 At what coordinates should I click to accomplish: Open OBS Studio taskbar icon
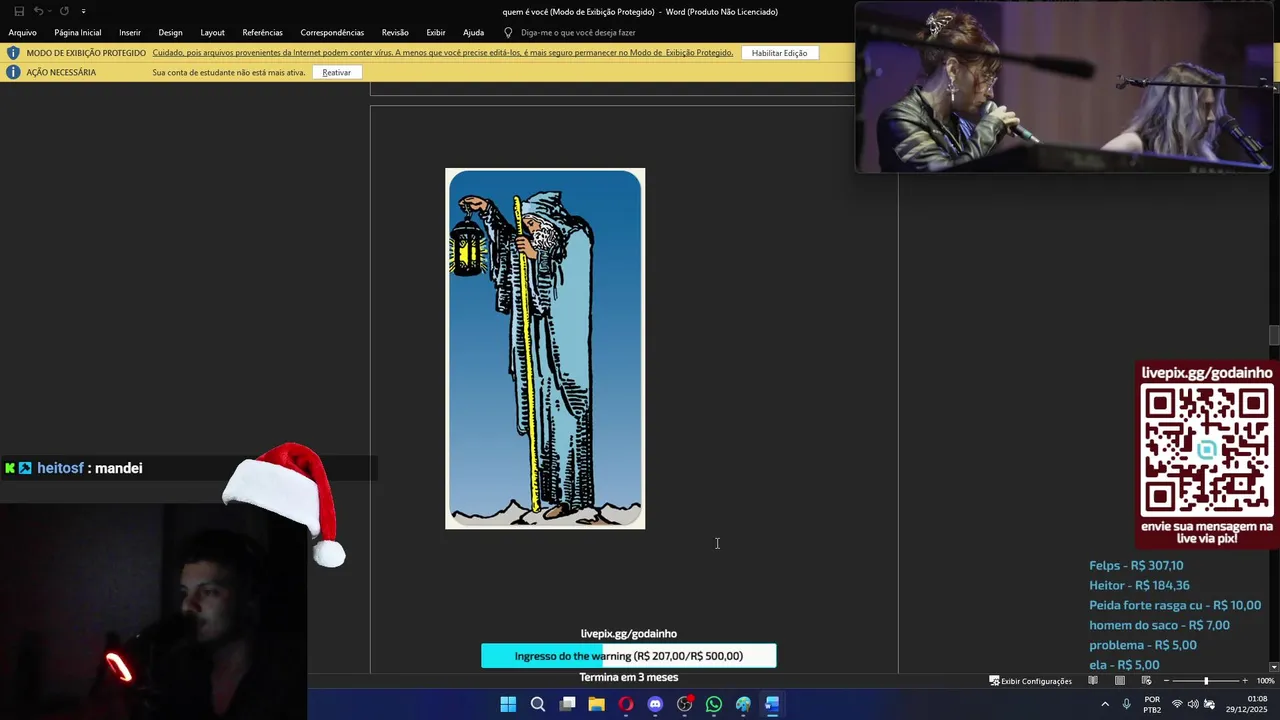[685, 704]
